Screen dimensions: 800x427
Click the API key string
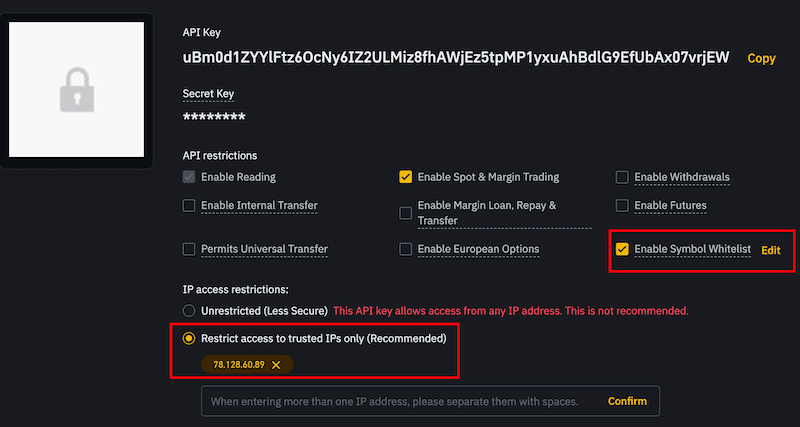[x=456, y=58]
